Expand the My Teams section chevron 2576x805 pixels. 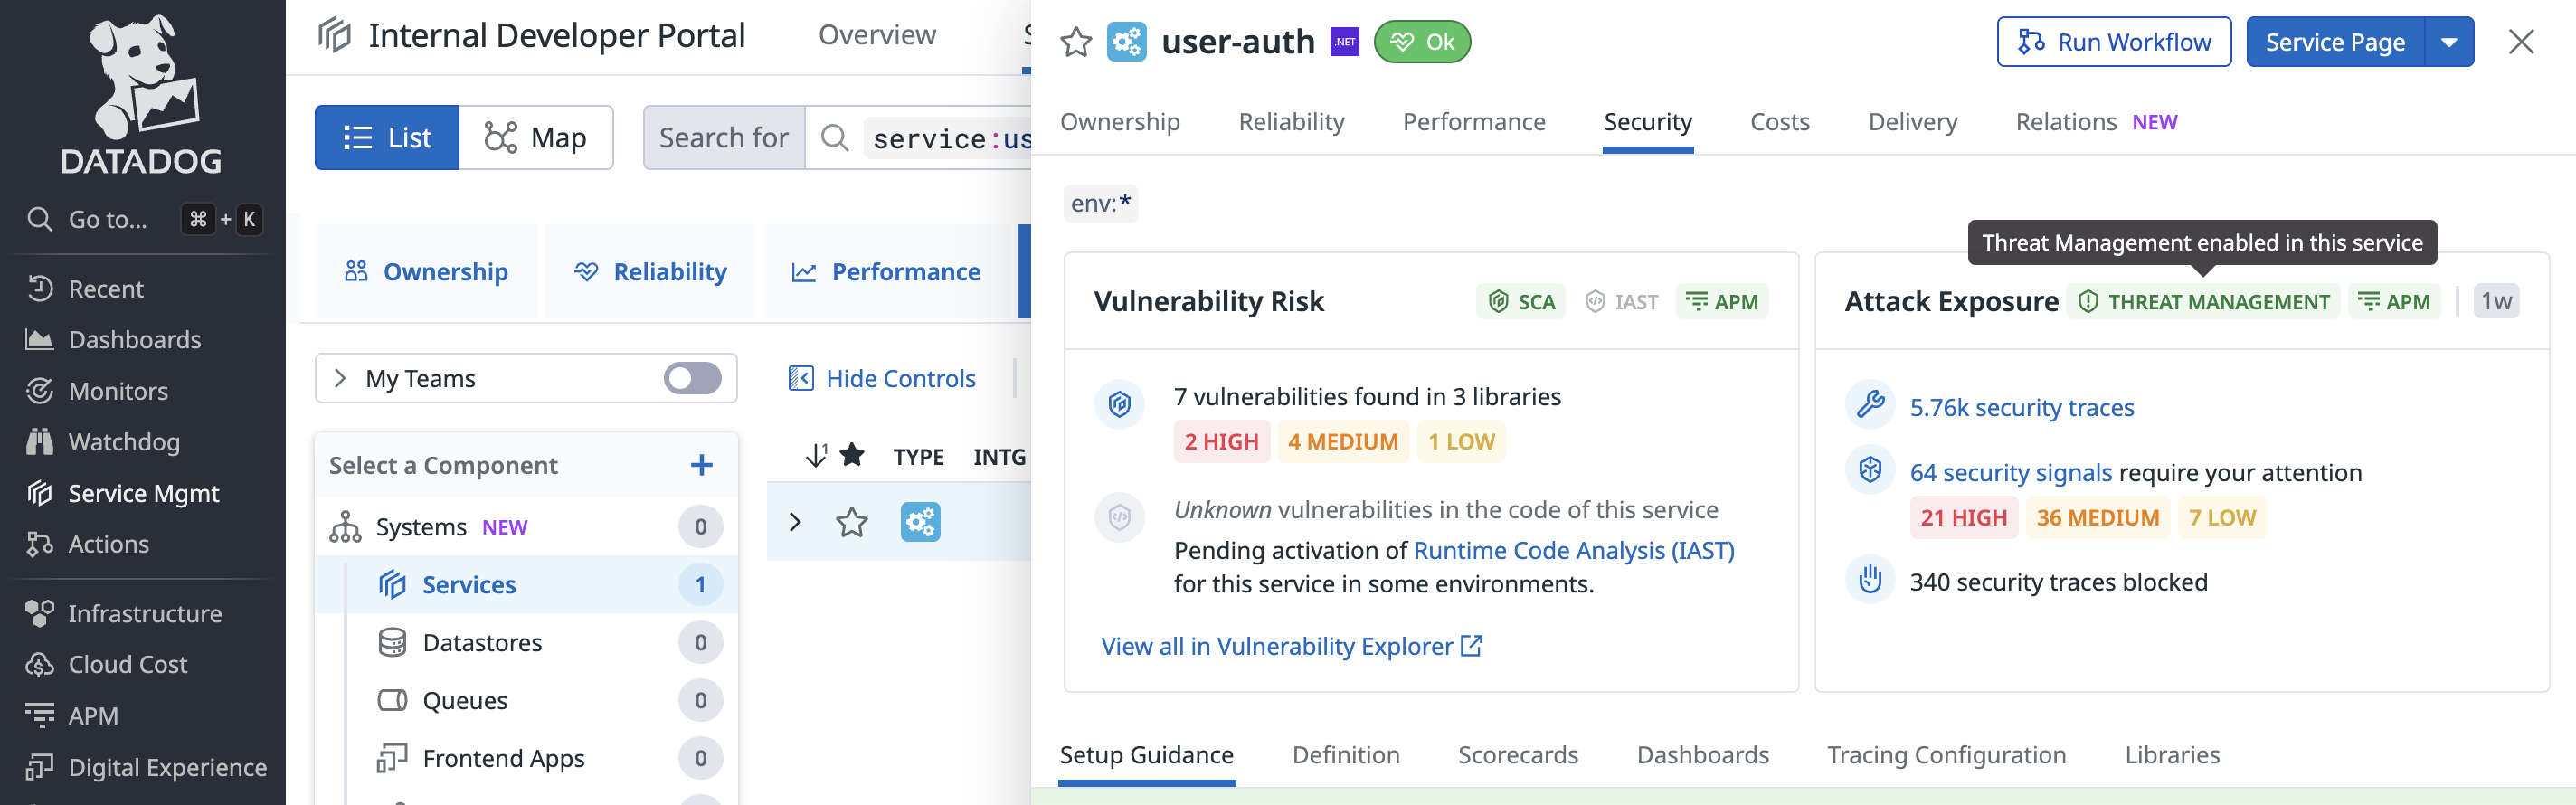click(340, 378)
